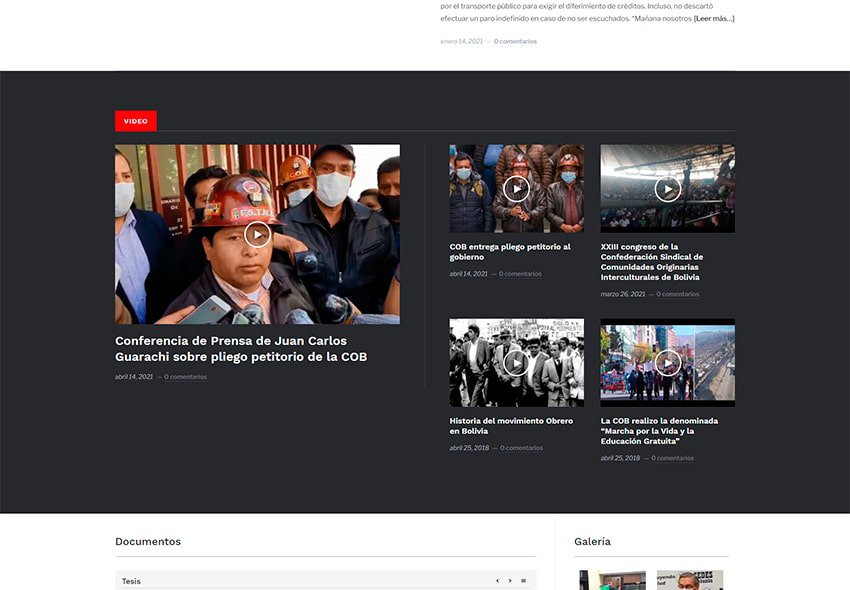Click the abril 25, 2018 date under La COB realizo
This screenshot has height=590, width=850.
click(x=620, y=458)
